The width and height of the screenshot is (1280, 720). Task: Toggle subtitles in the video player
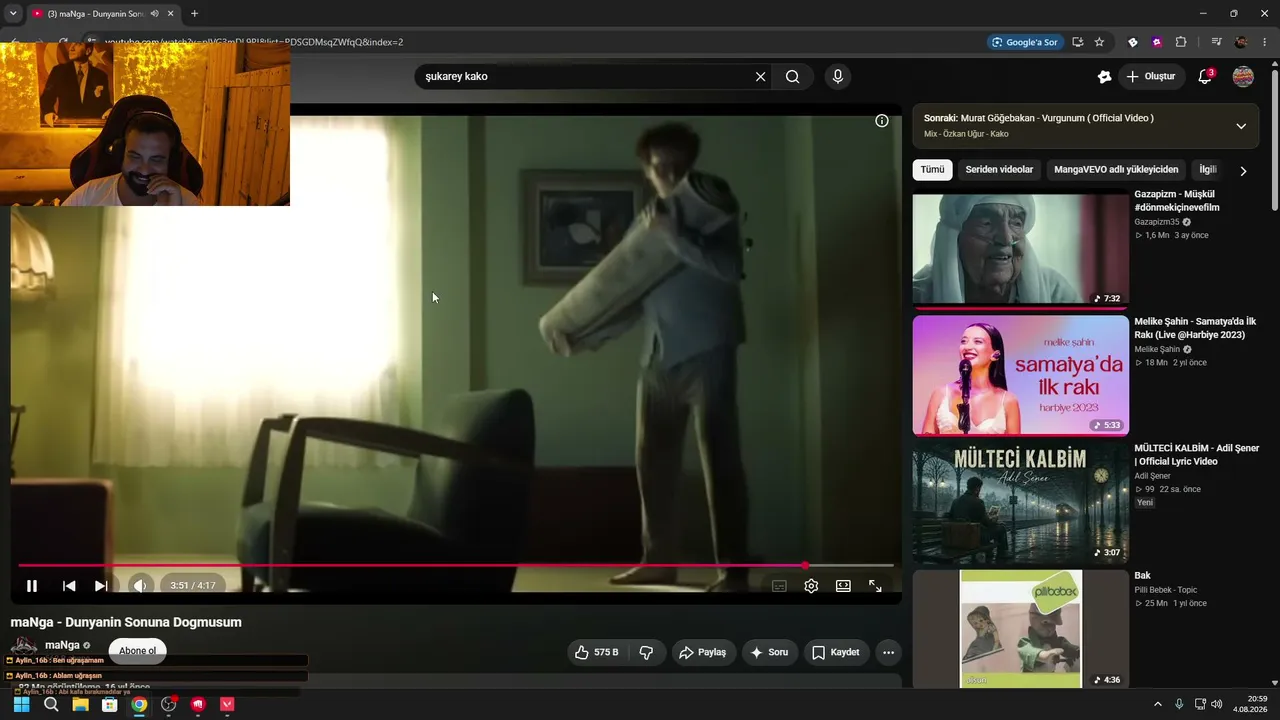pos(779,586)
